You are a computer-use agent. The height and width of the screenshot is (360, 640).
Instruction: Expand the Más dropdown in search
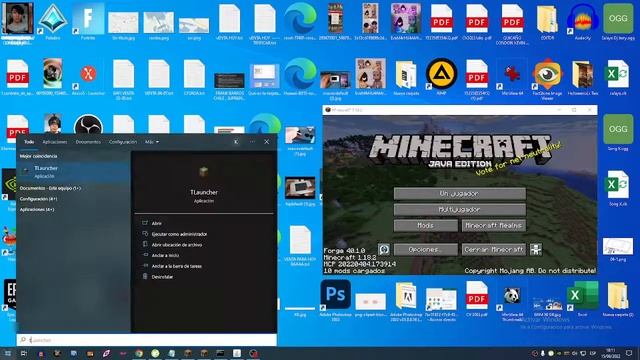[152, 142]
